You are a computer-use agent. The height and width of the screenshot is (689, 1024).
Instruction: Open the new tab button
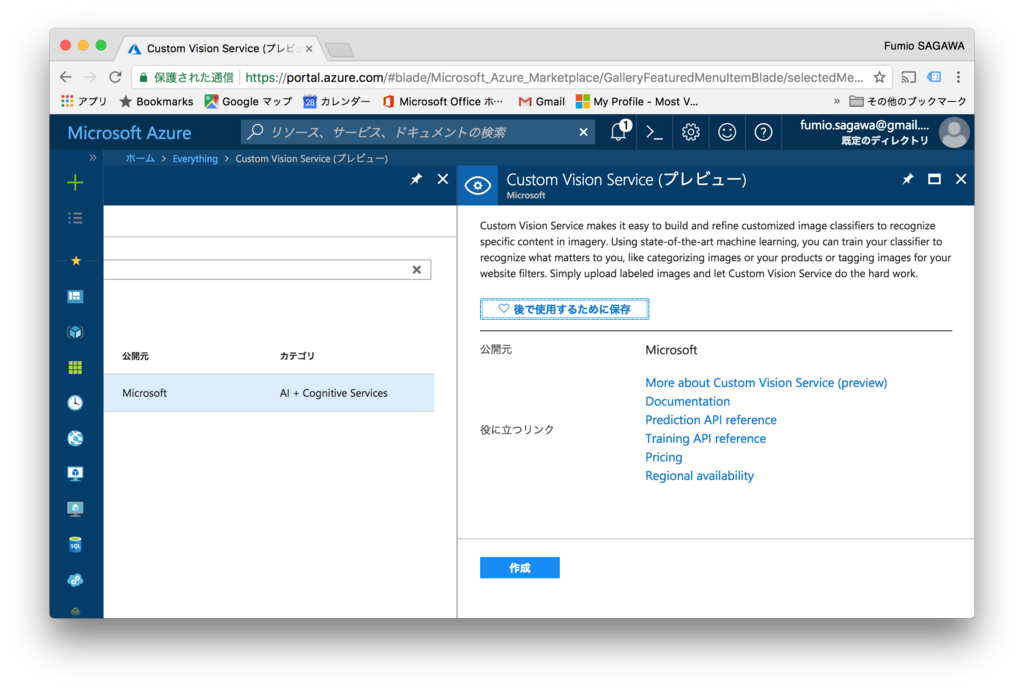coord(339,50)
